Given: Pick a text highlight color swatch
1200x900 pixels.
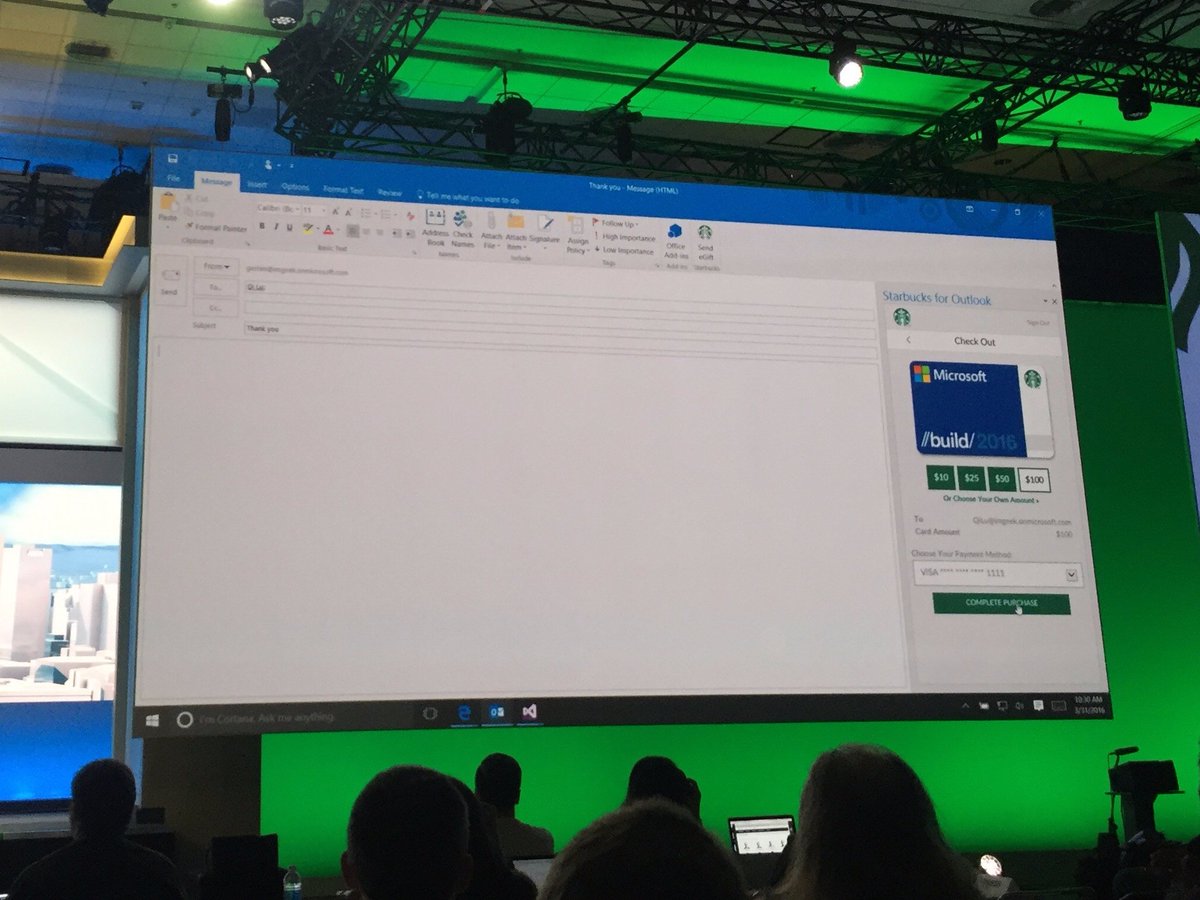Looking at the screenshot, I should click(x=306, y=227).
